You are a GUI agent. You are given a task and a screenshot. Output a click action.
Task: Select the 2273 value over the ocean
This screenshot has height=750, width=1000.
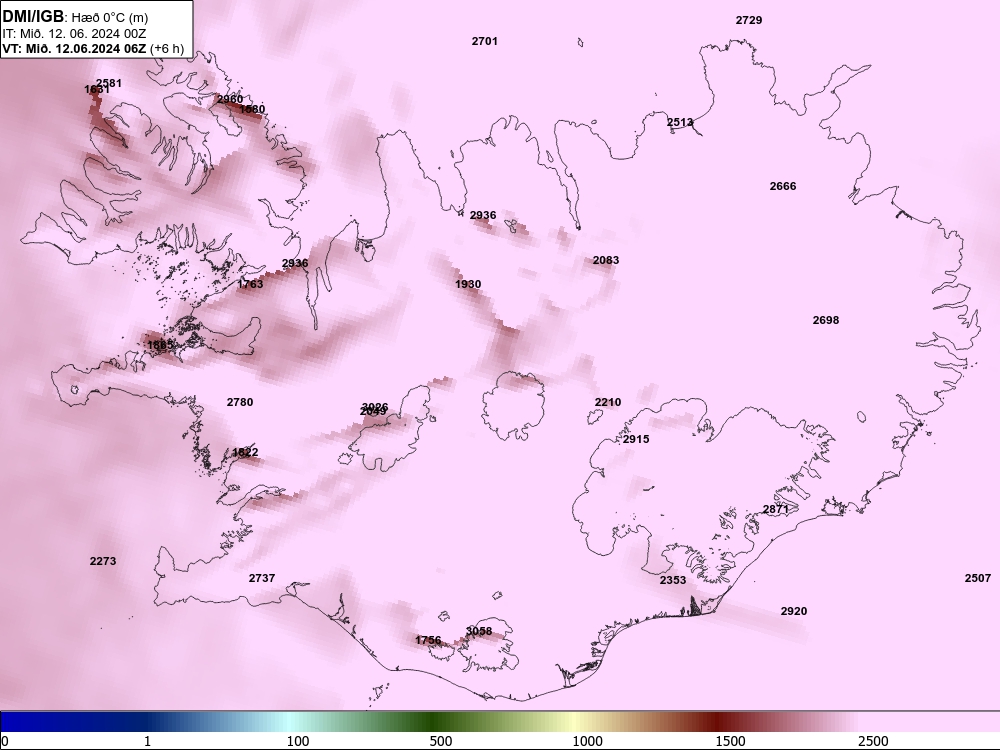tap(103, 561)
